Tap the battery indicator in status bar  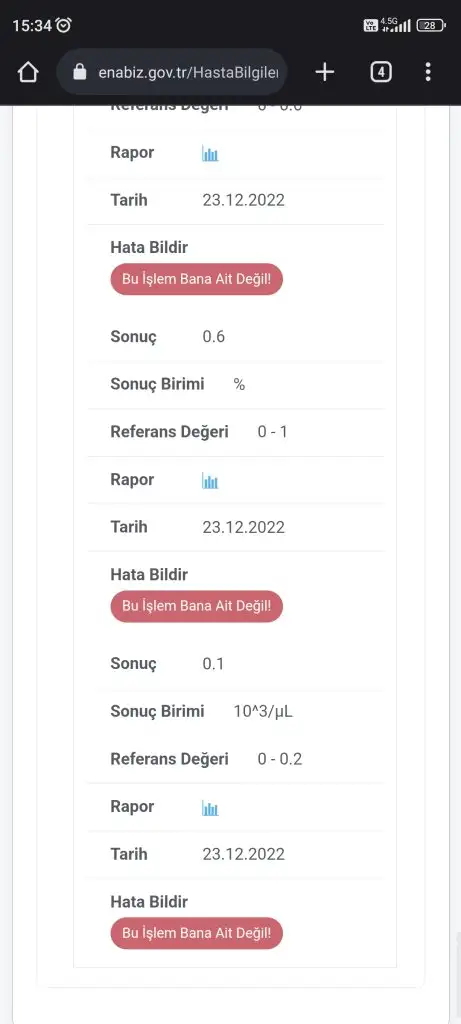click(x=432, y=25)
